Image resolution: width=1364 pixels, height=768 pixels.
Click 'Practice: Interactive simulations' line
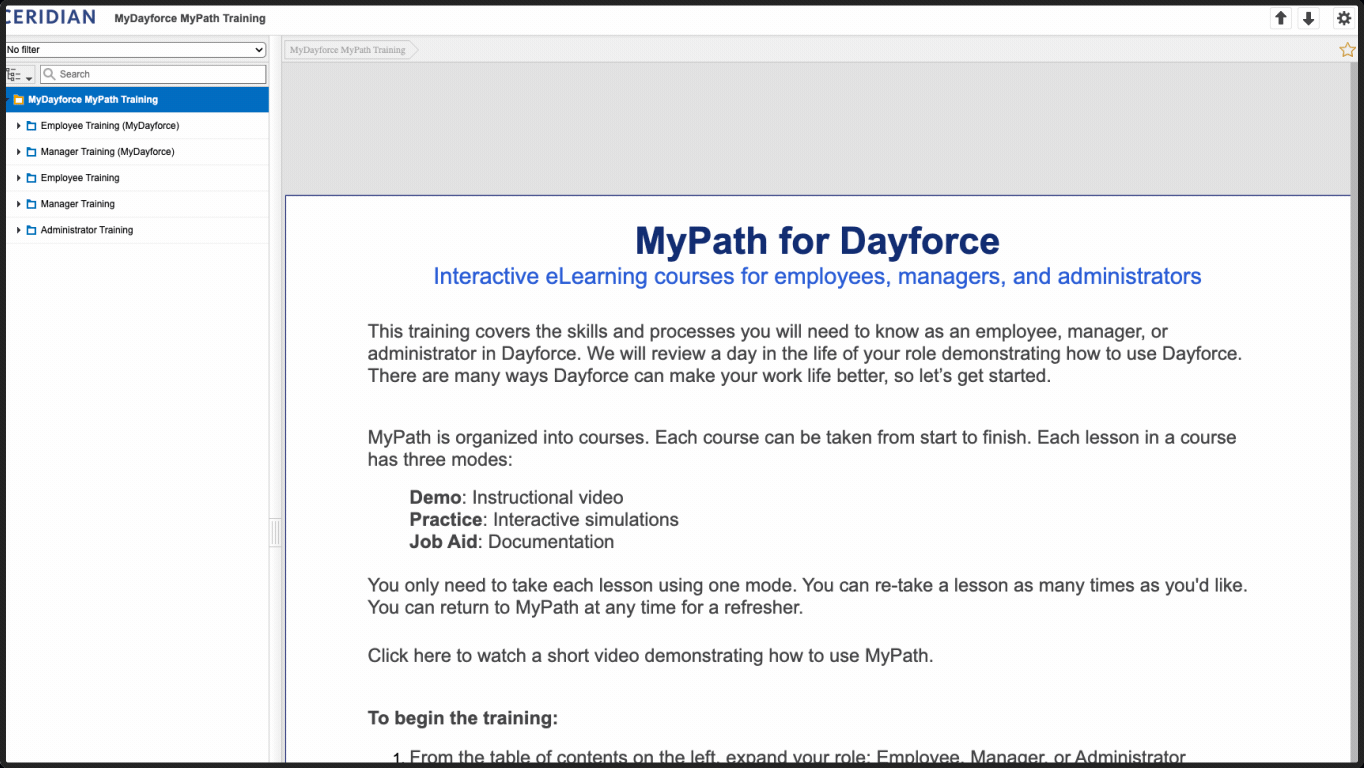click(544, 520)
